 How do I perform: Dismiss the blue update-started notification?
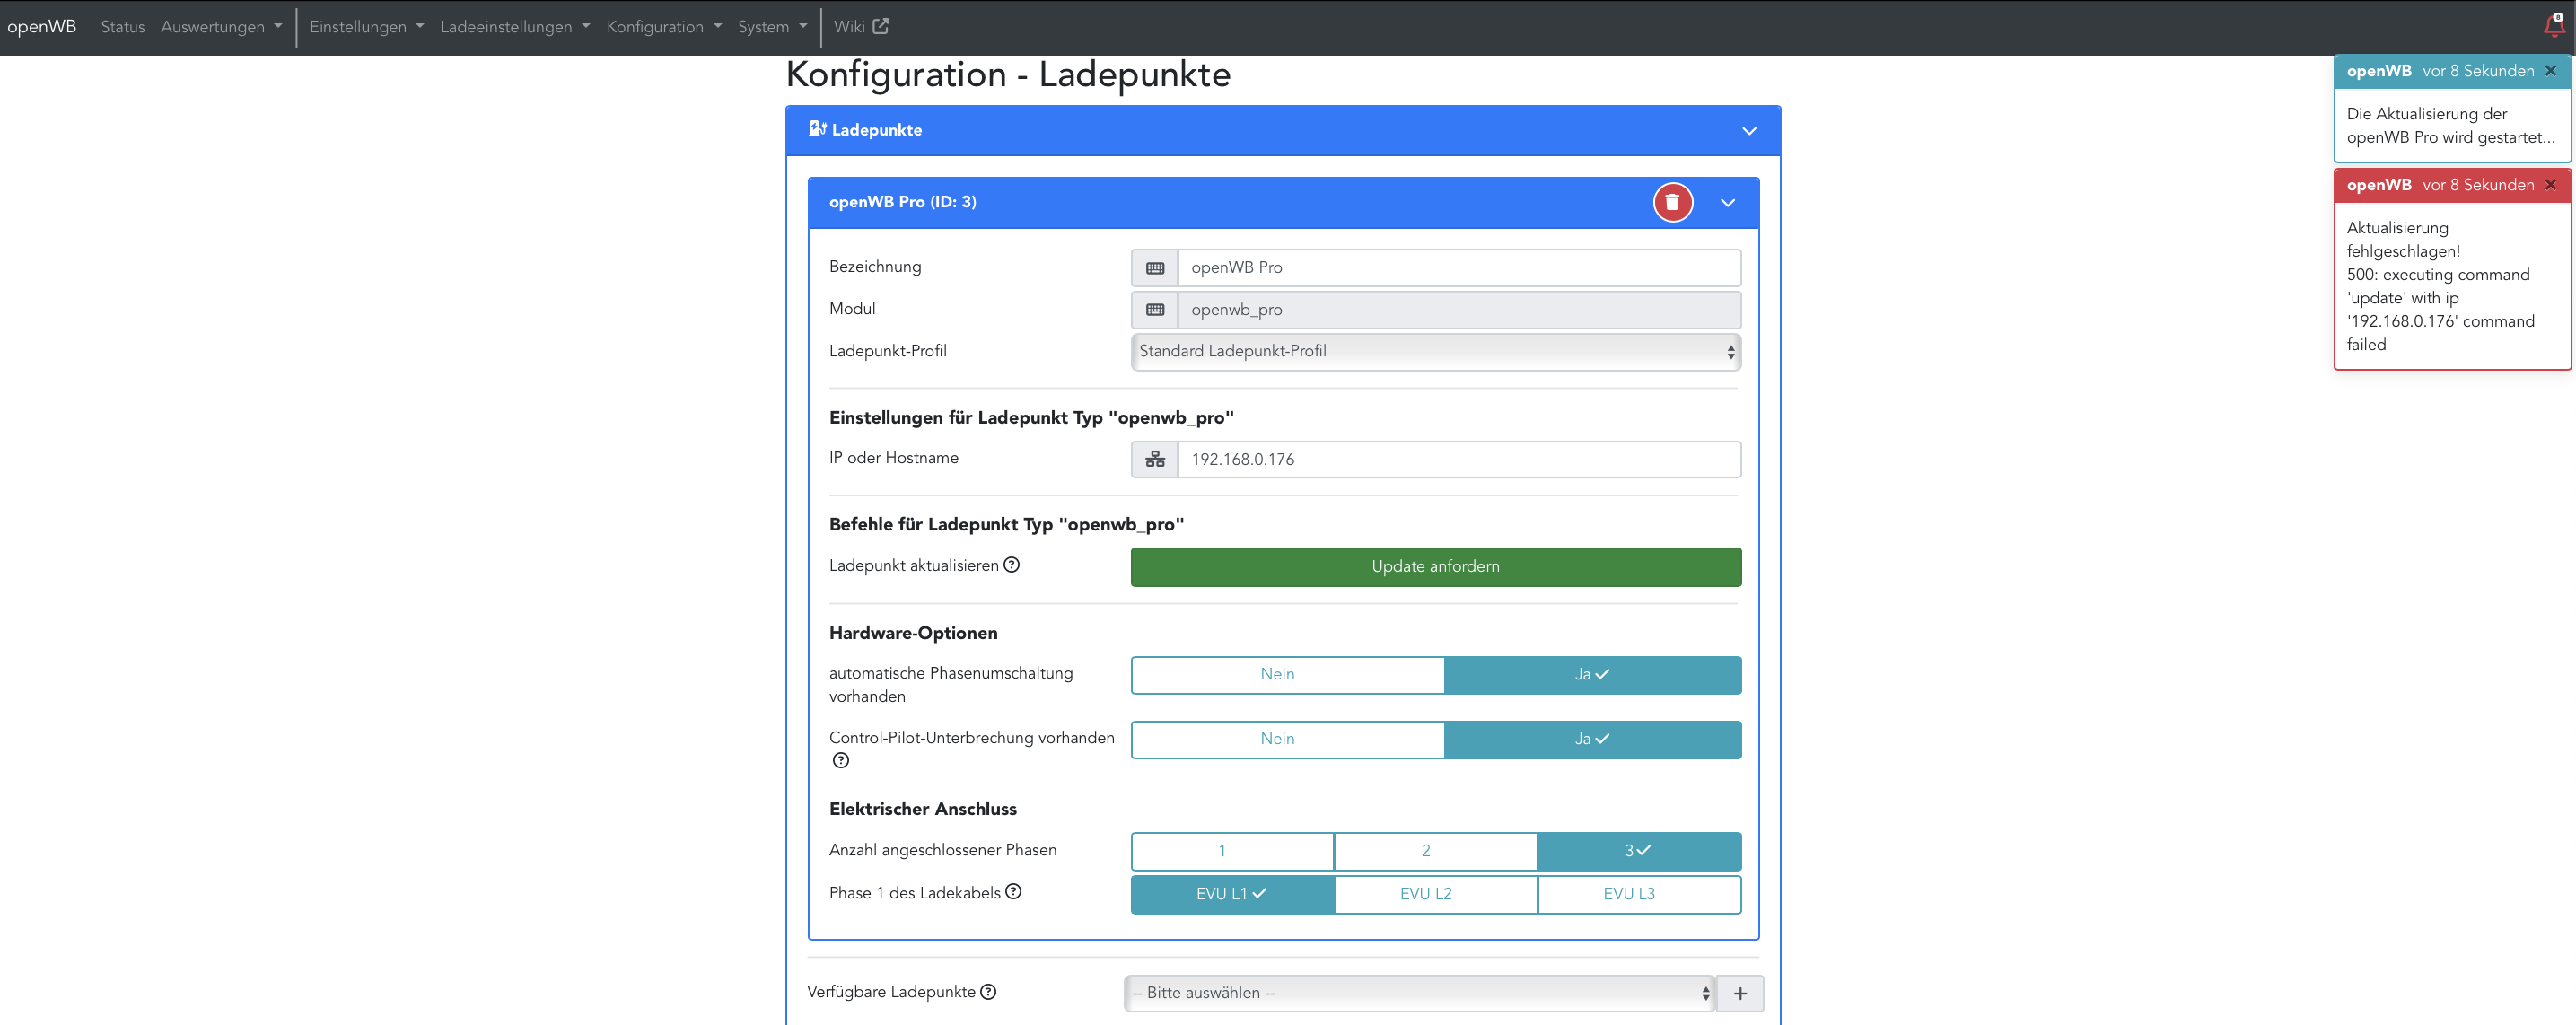pos(2551,71)
